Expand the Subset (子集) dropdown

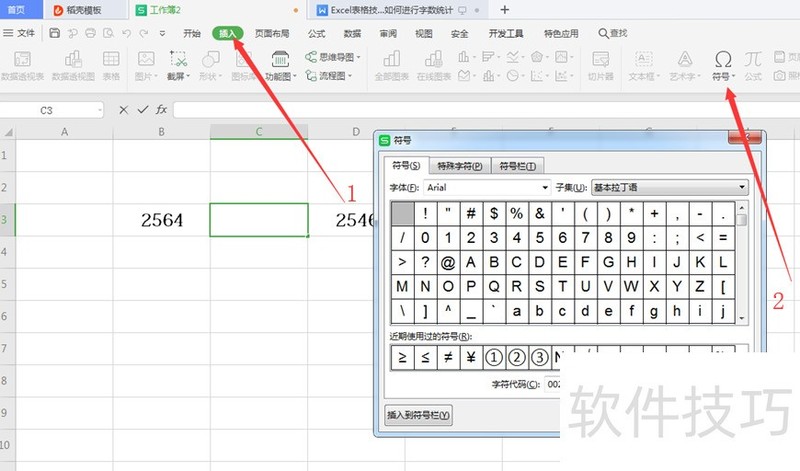point(742,187)
